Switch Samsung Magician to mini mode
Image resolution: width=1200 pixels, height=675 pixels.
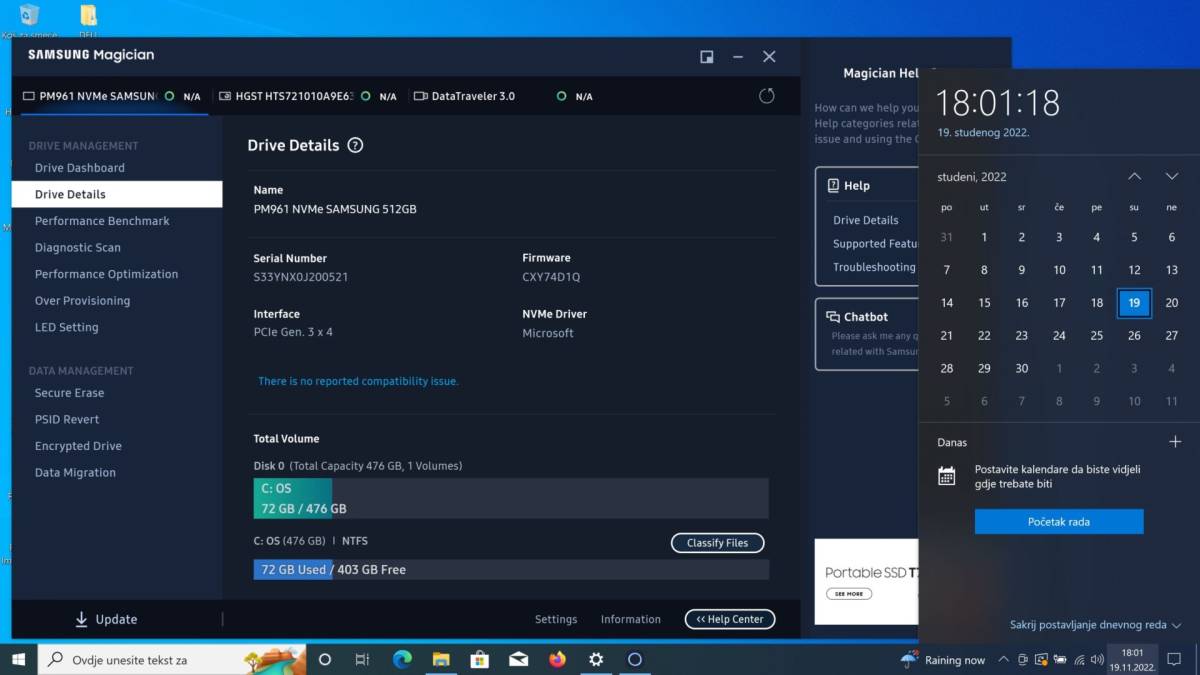click(707, 57)
